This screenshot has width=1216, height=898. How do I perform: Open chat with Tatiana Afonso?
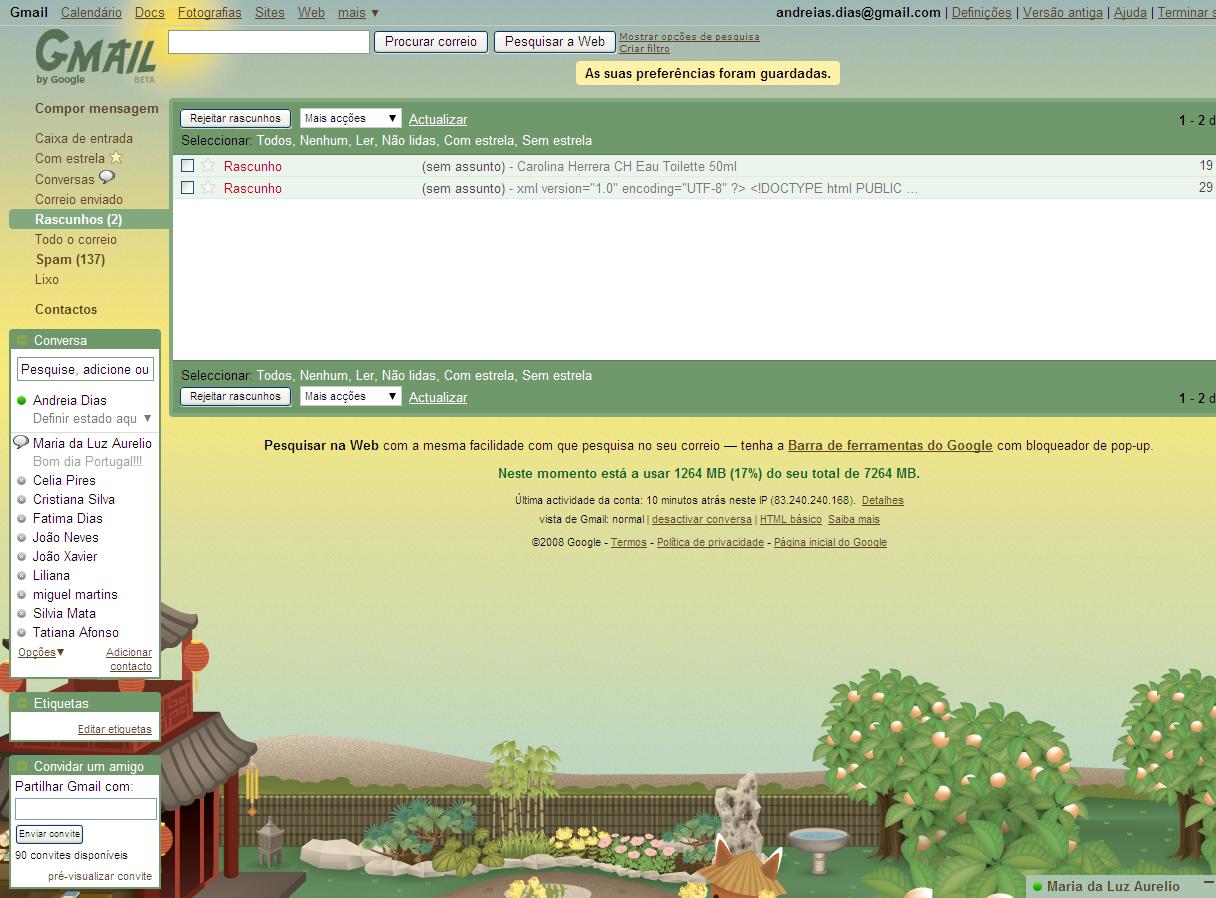point(76,632)
